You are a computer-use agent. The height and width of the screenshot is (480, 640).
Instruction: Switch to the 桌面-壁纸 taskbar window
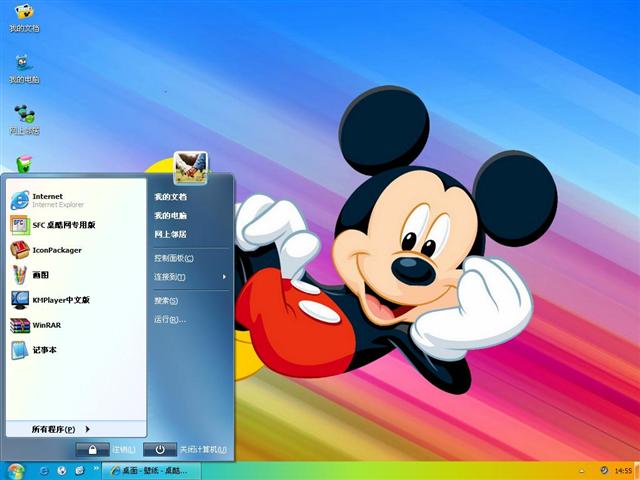(154, 470)
